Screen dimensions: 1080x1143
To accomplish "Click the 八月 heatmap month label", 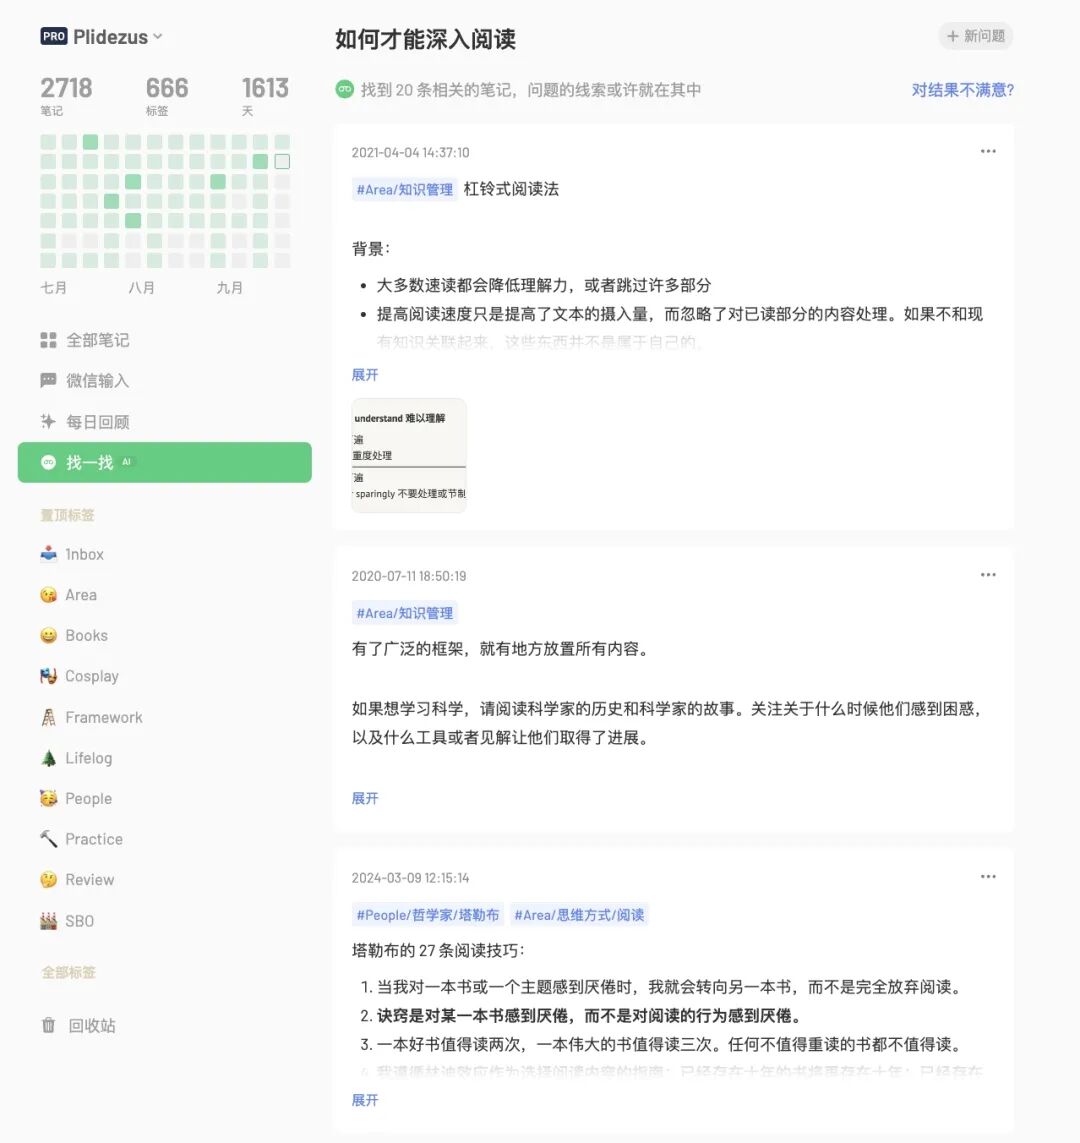I will coord(141,288).
